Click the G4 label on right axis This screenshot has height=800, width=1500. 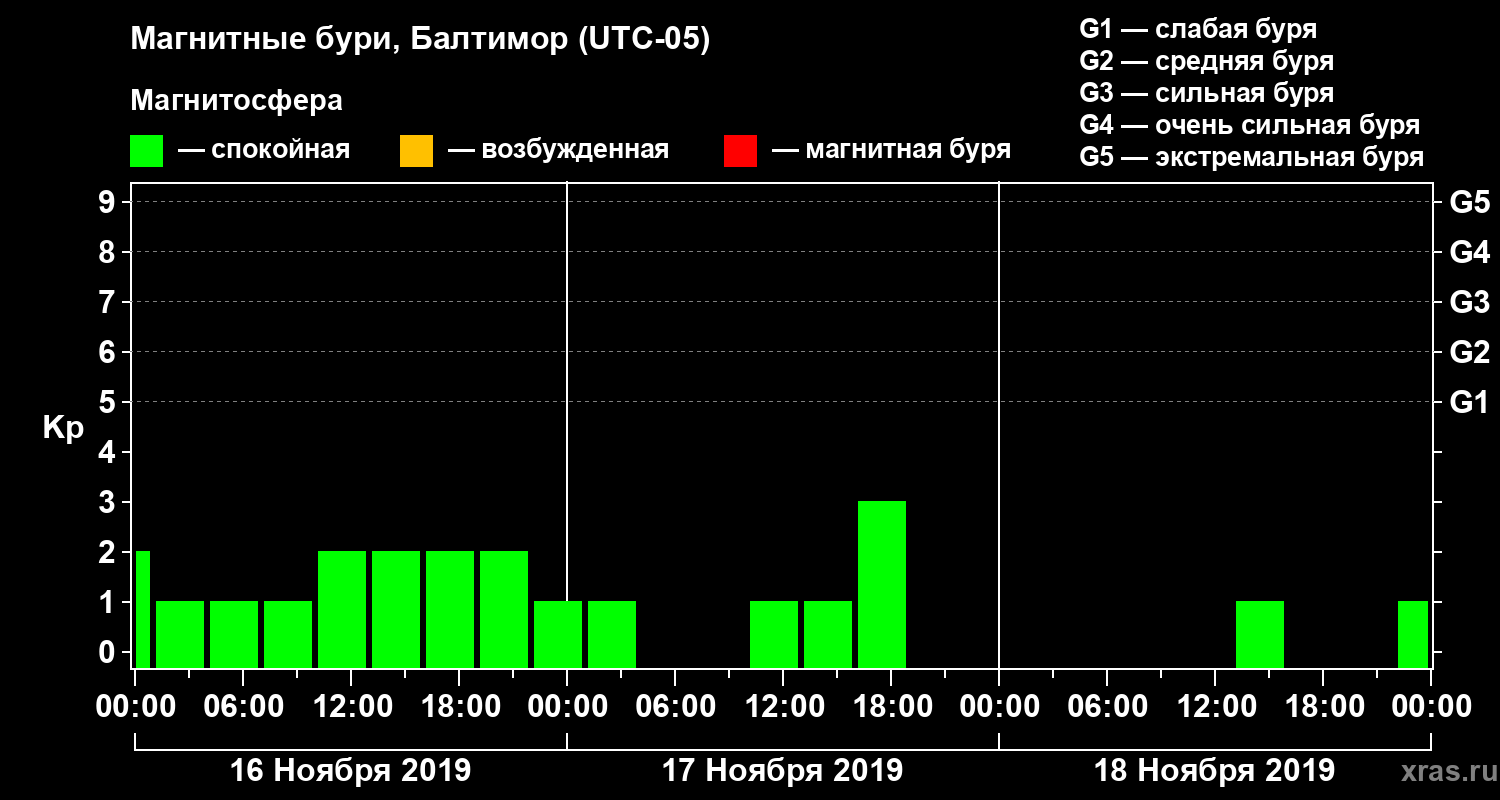point(1469,252)
